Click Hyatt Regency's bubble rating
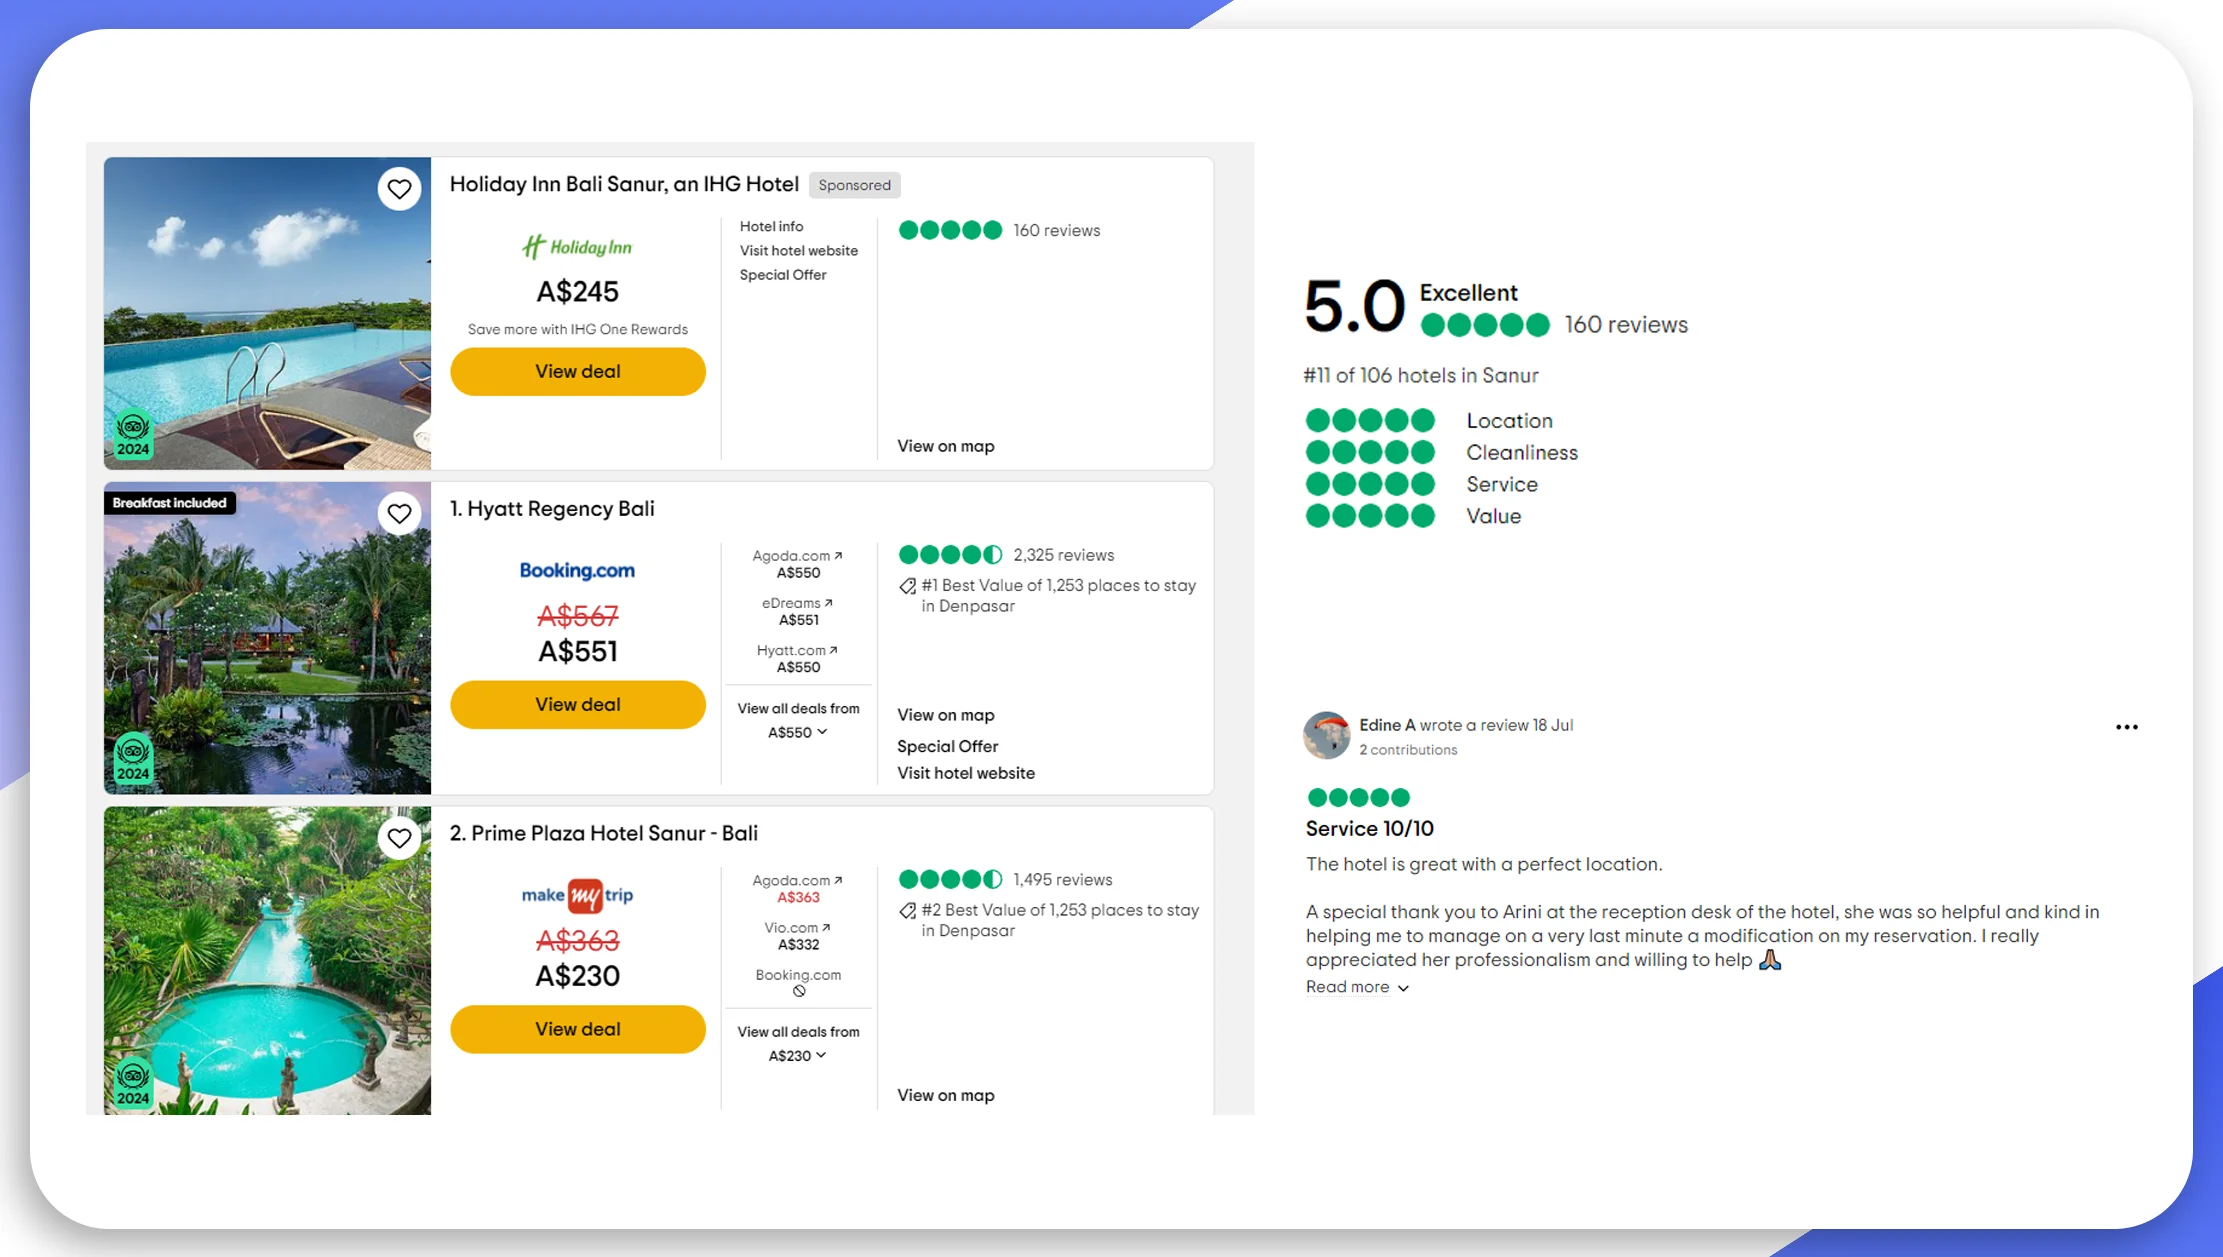 coord(950,555)
